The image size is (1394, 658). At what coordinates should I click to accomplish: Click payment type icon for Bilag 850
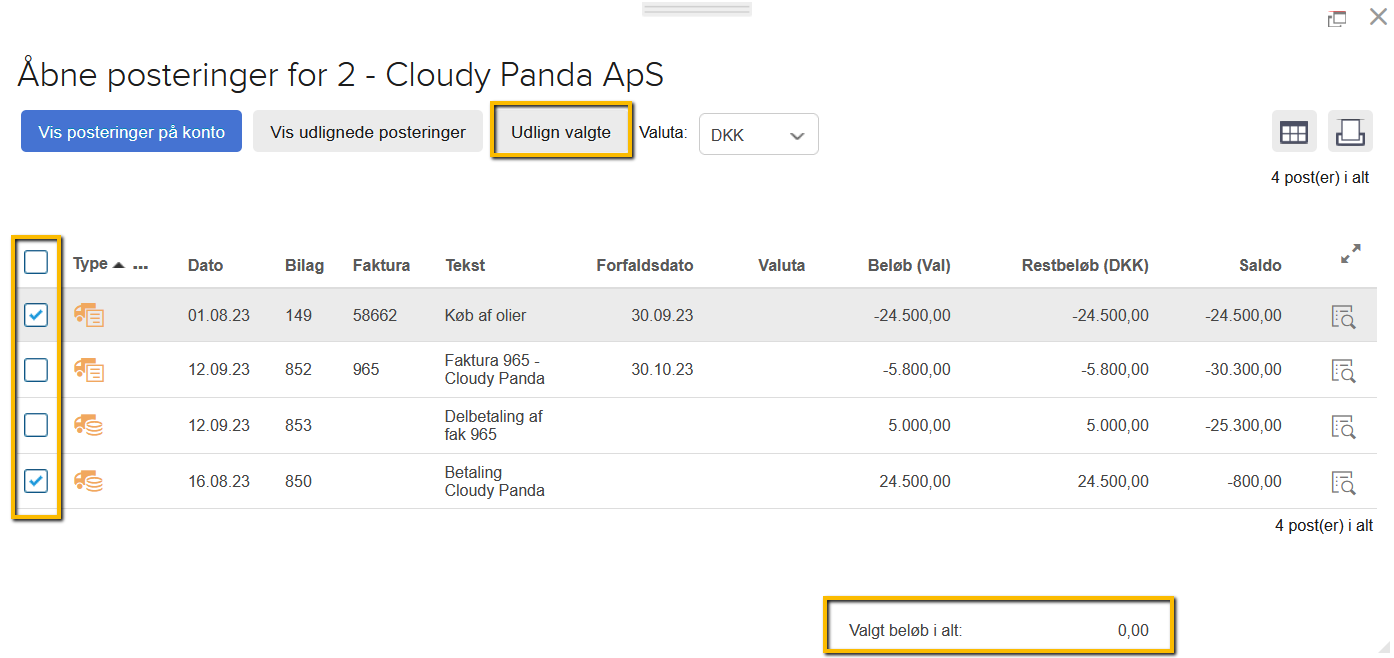(89, 482)
